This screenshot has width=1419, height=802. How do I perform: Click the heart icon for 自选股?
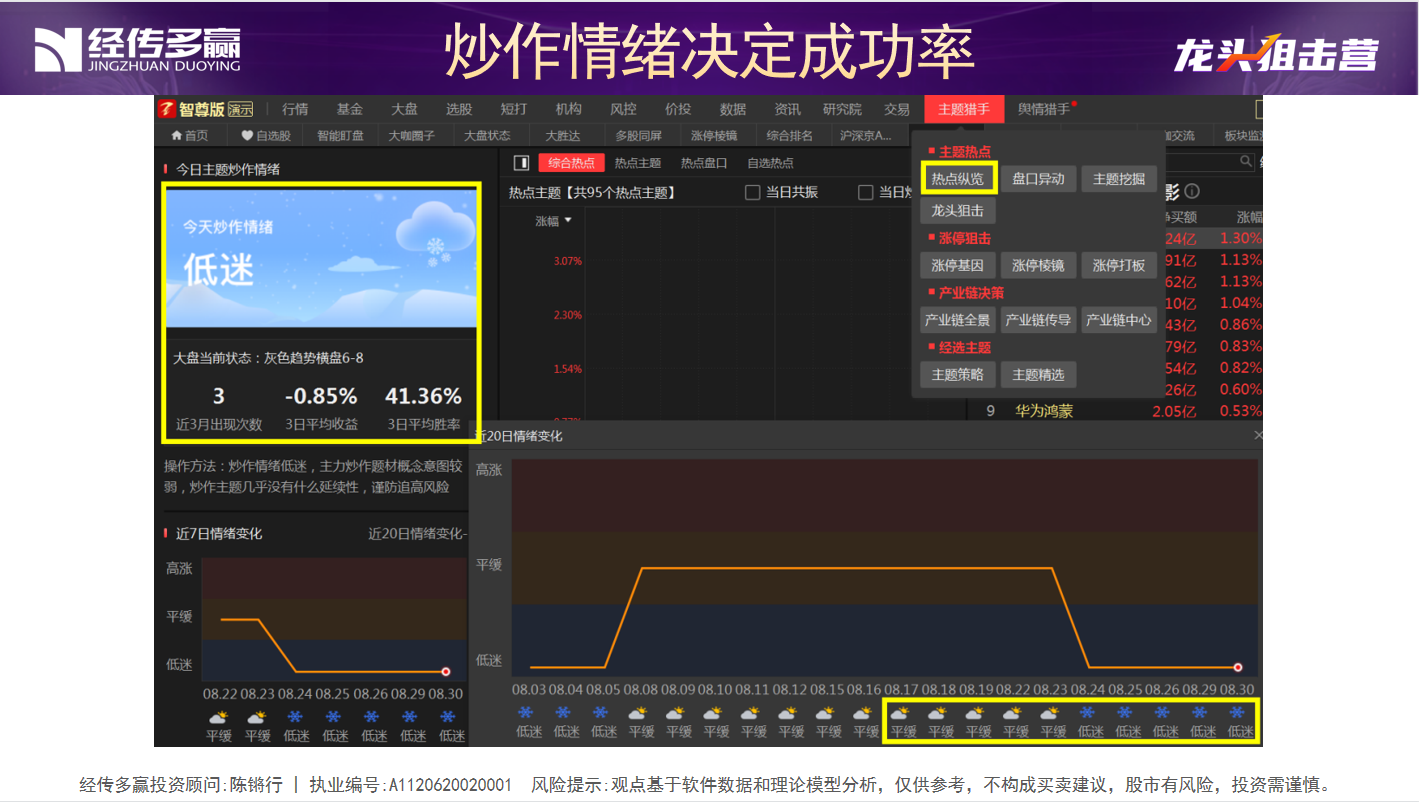pos(247,136)
